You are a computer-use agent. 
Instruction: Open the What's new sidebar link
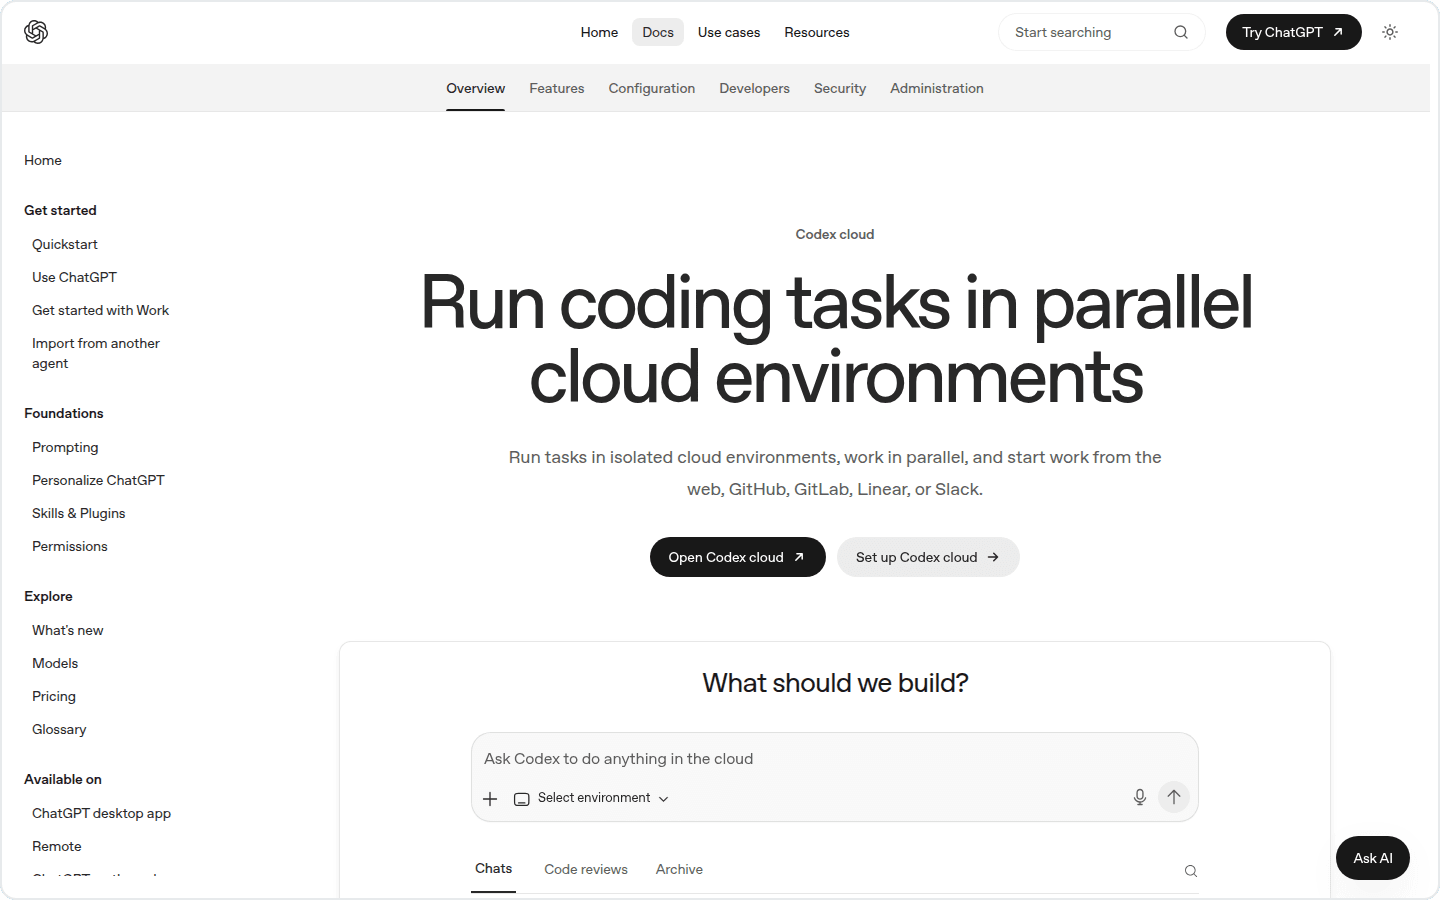click(x=68, y=630)
